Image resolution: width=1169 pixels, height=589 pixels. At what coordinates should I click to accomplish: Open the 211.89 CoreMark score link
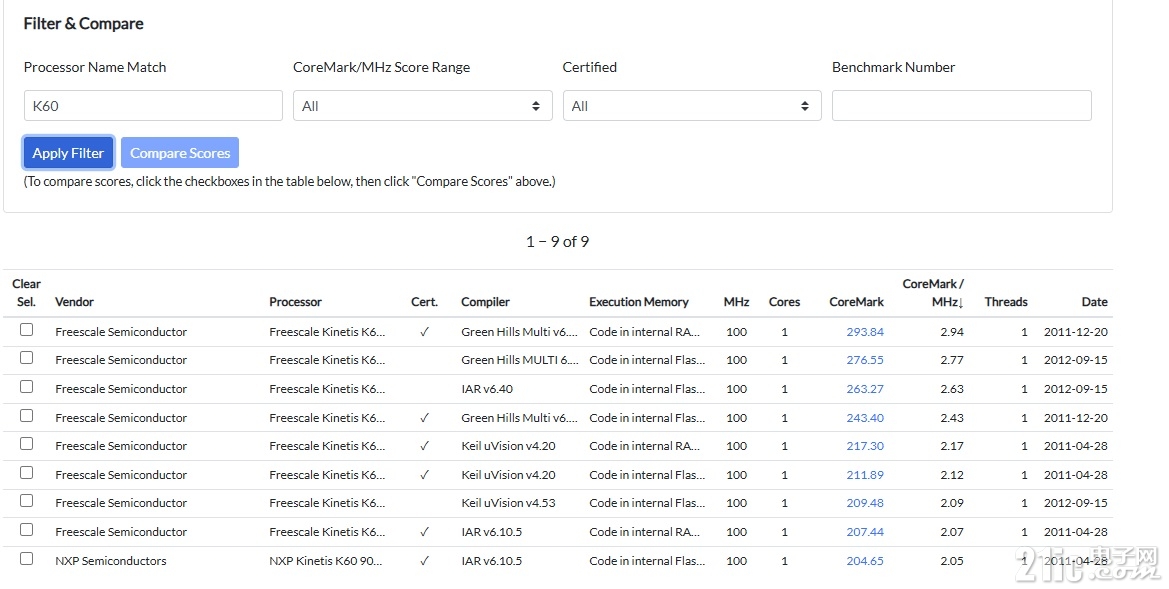coord(865,475)
